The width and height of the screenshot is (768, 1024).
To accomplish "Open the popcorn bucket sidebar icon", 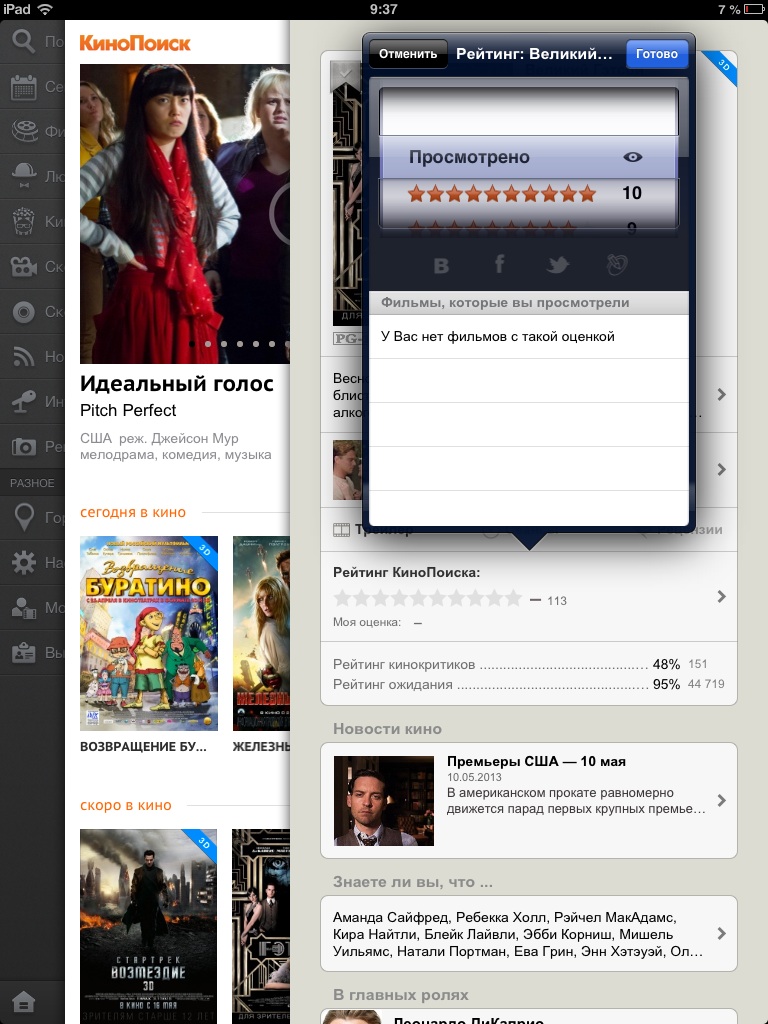I will tap(22, 221).
